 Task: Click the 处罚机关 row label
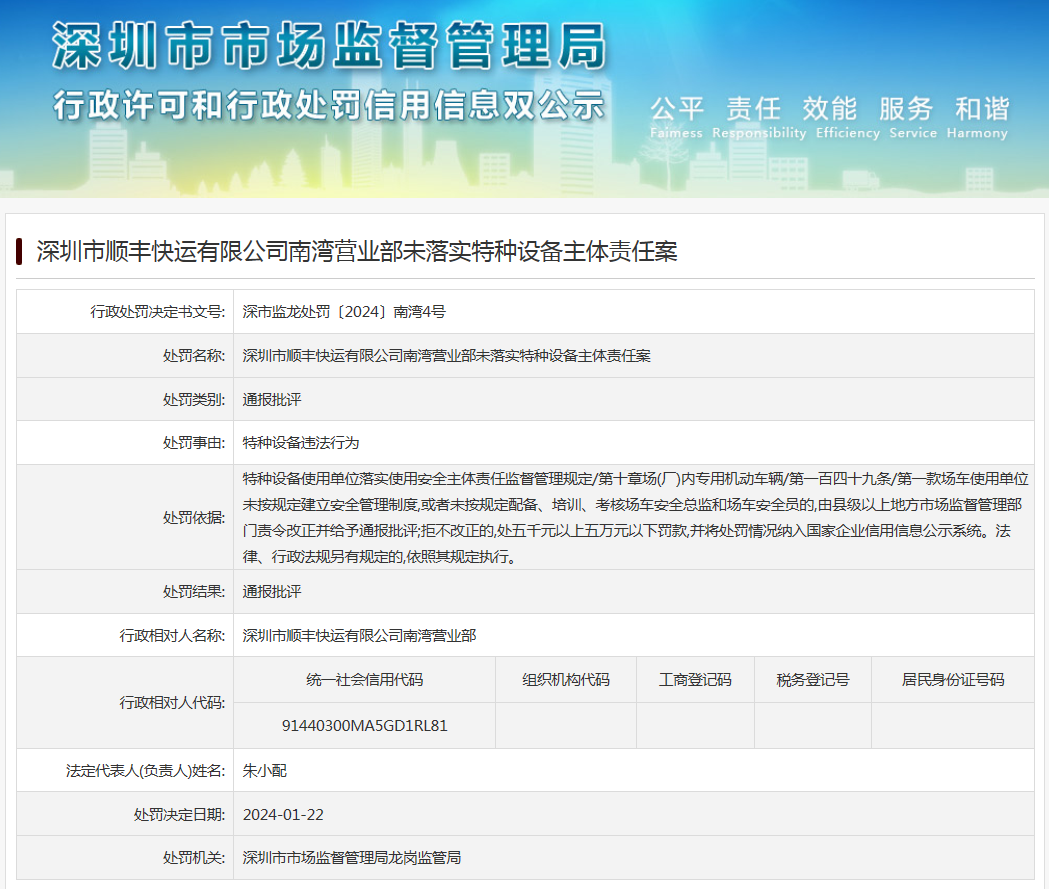[194, 858]
